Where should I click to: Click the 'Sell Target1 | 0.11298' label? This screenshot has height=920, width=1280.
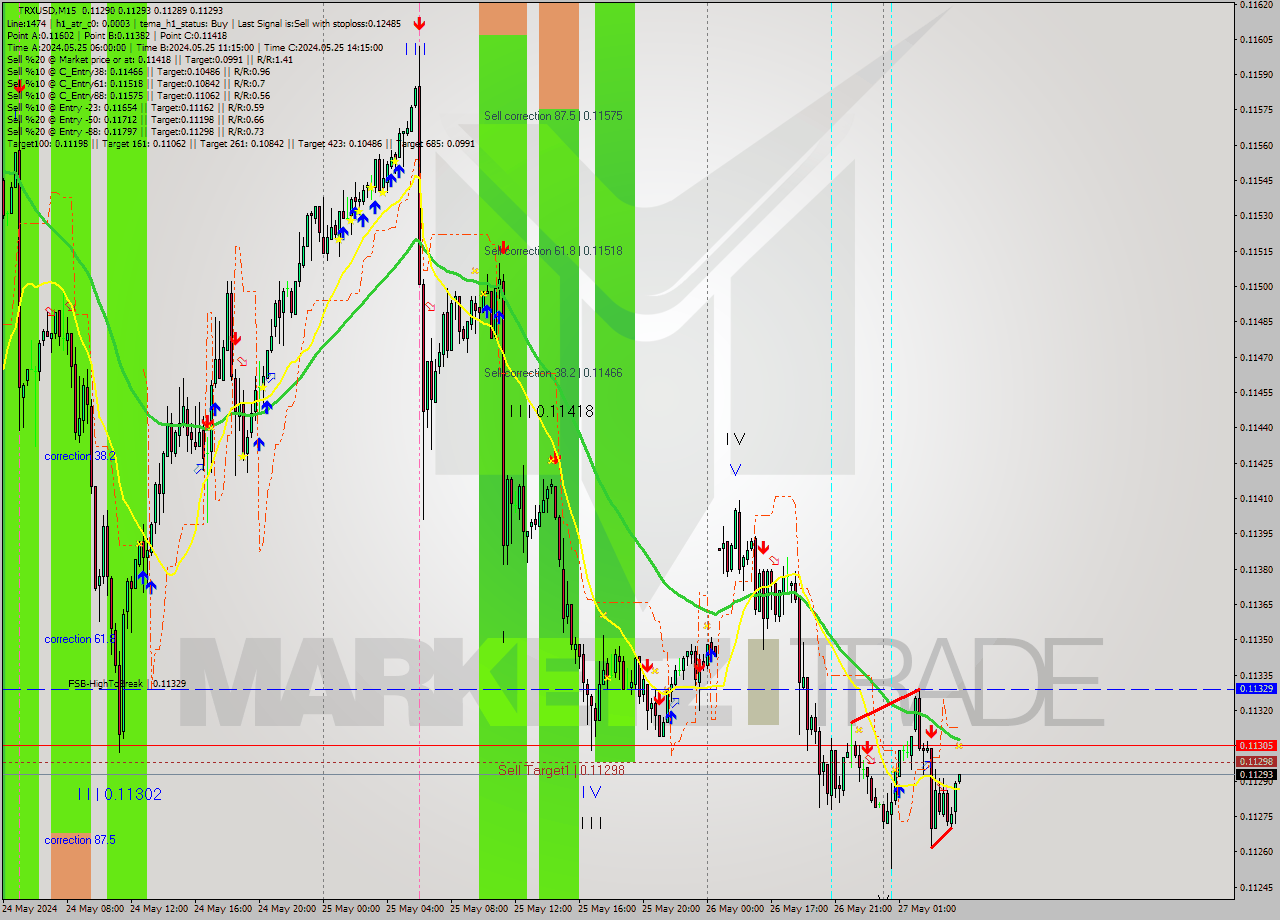pyautogui.click(x=561, y=770)
